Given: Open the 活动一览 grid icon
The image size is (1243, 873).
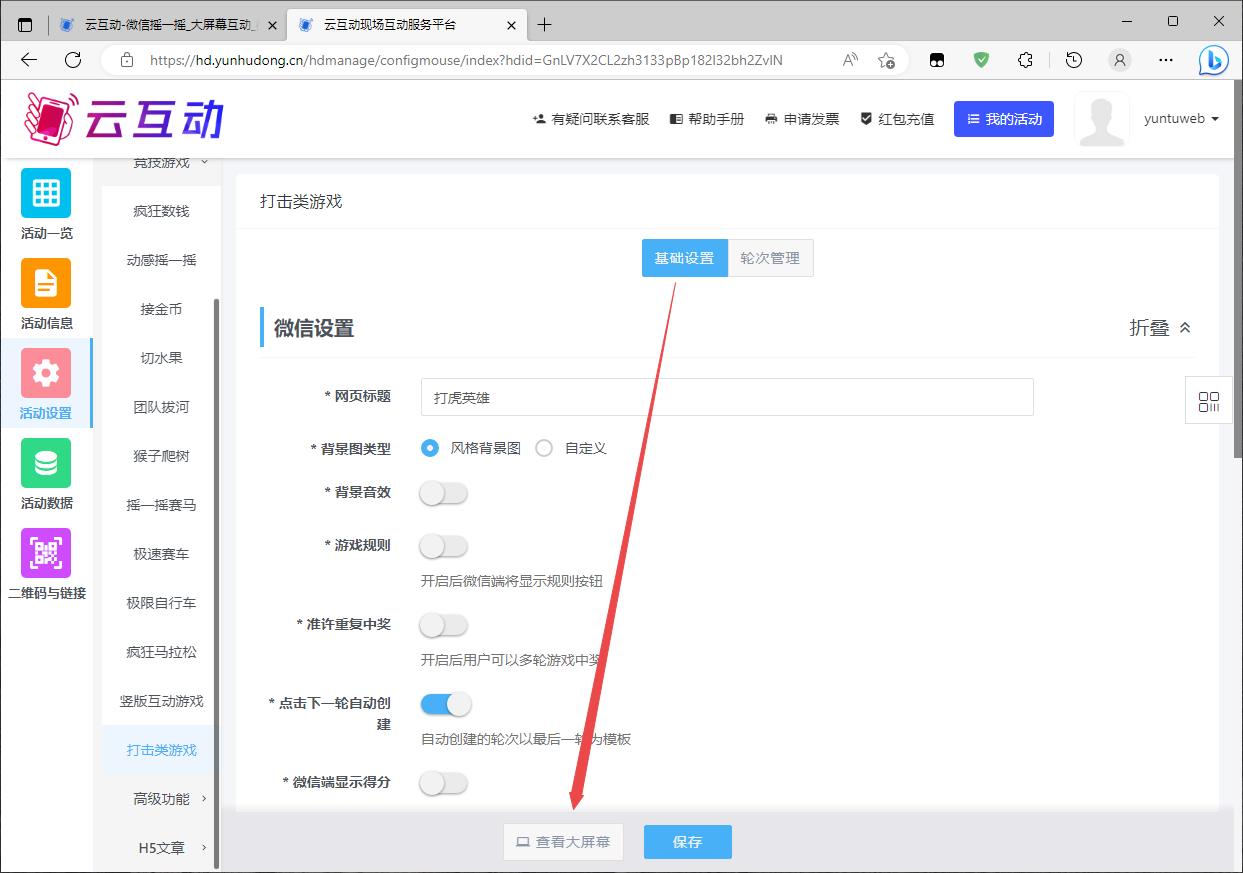Looking at the screenshot, I should point(46,193).
